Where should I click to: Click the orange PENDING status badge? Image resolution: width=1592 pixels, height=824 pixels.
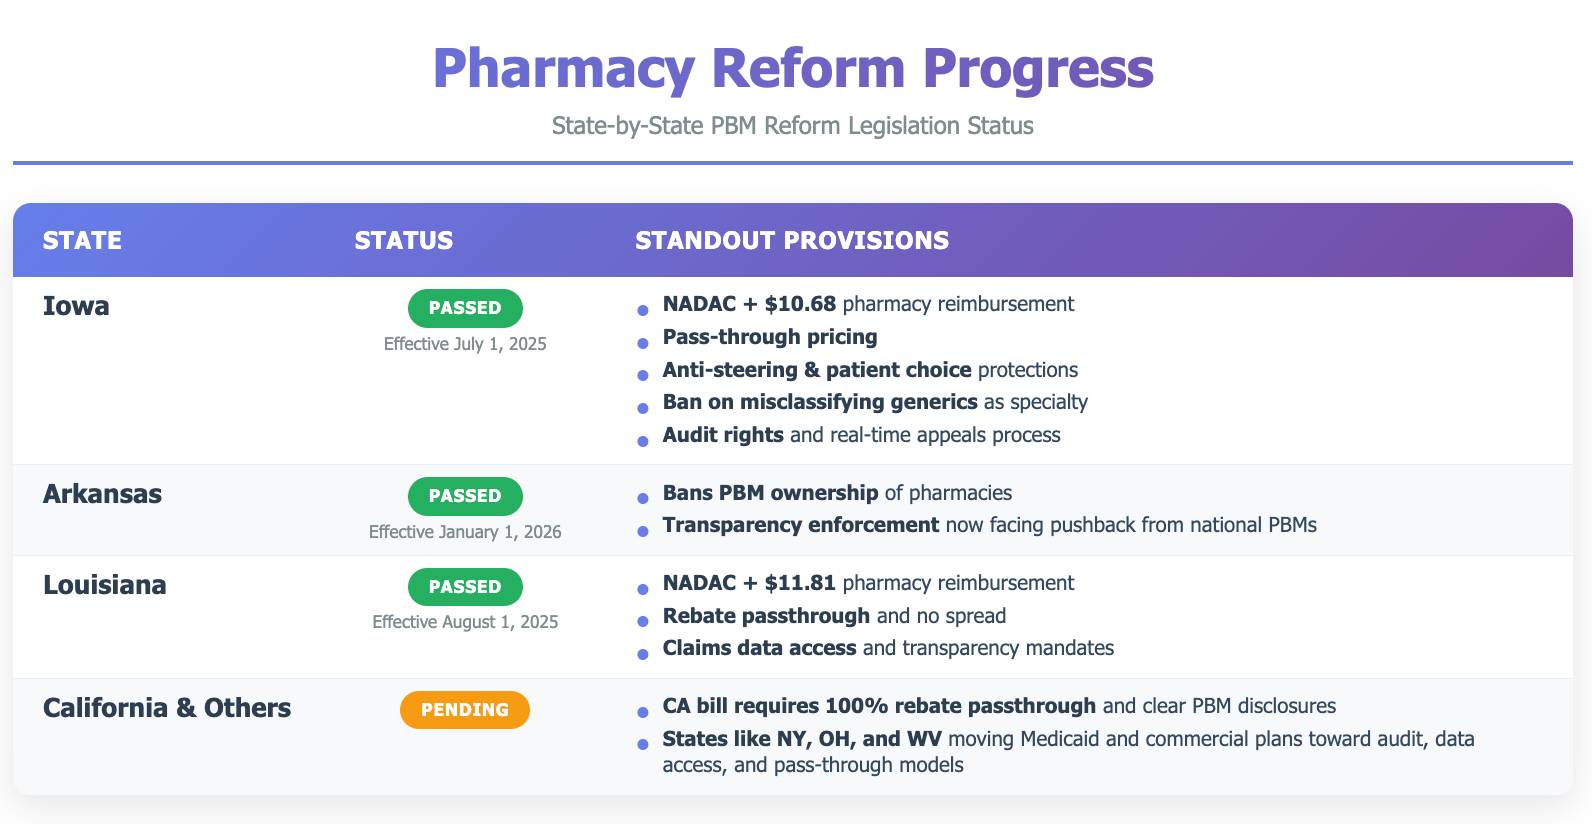pos(465,710)
